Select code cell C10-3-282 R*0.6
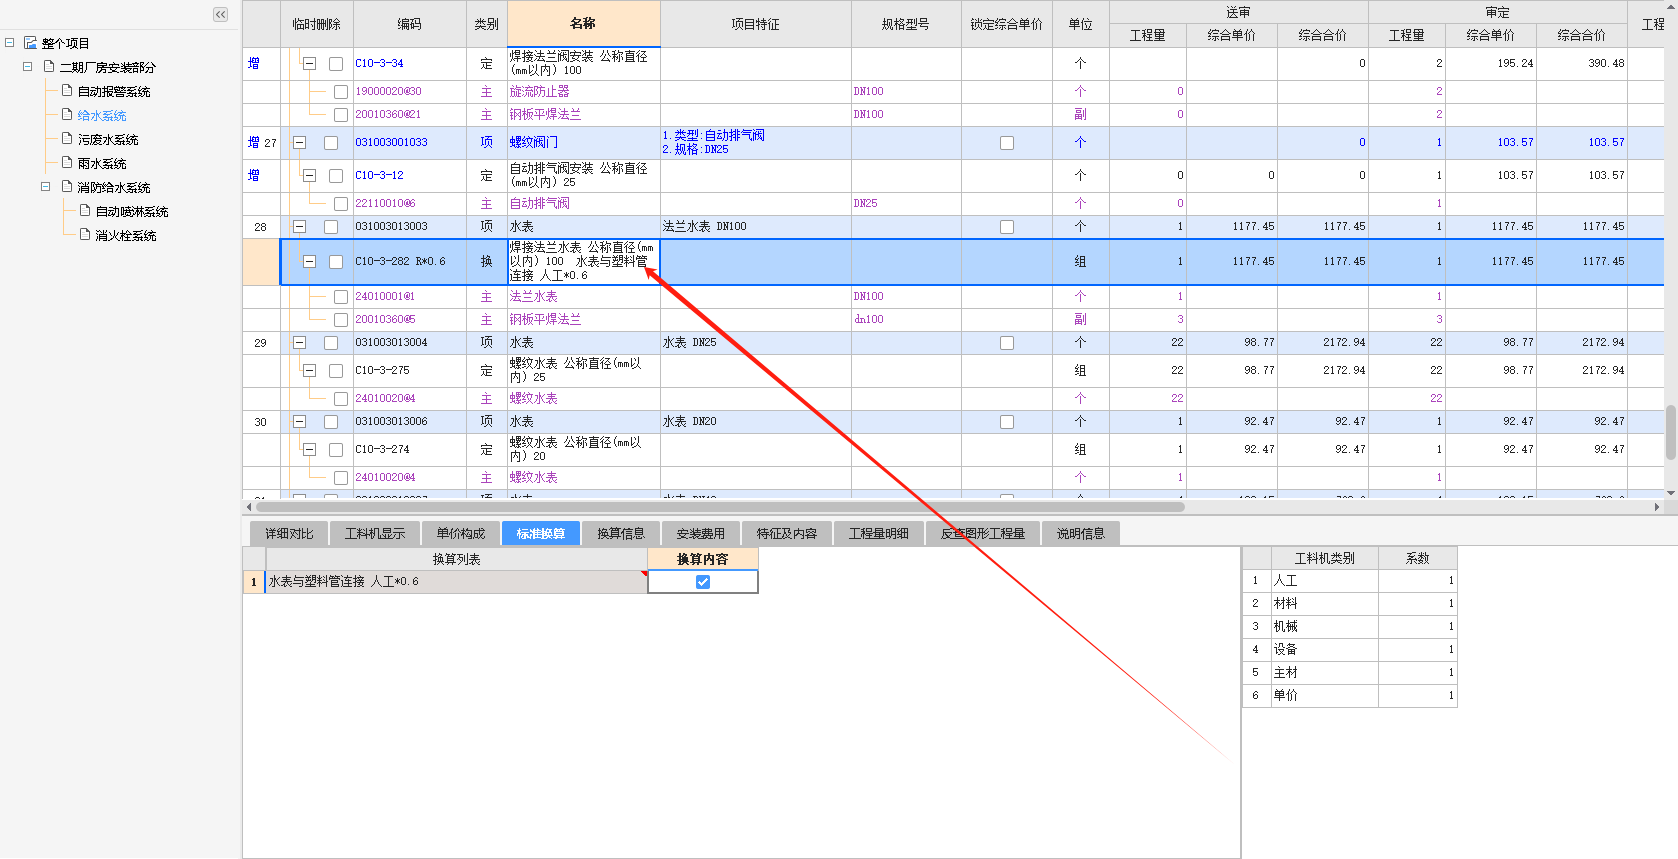The height and width of the screenshot is (859, 1678). pyautogui.click(x=409, y=262)
